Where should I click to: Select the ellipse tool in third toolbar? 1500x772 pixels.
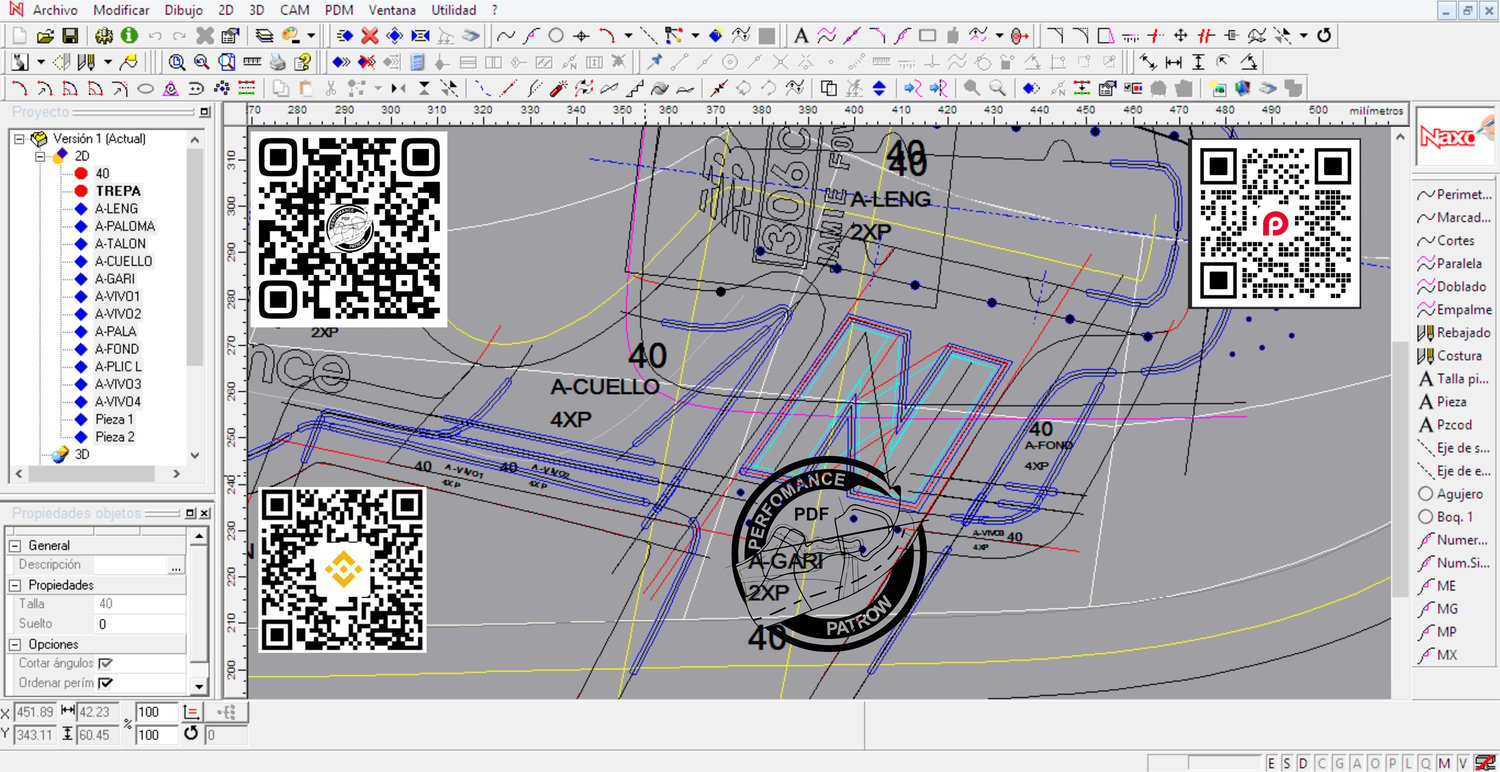coord(146,88)
